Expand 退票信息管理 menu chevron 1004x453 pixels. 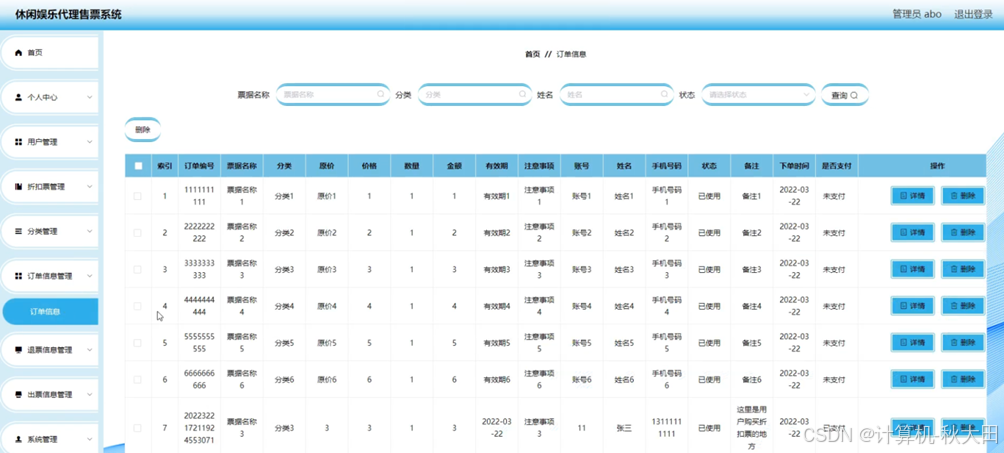point(90,350)
